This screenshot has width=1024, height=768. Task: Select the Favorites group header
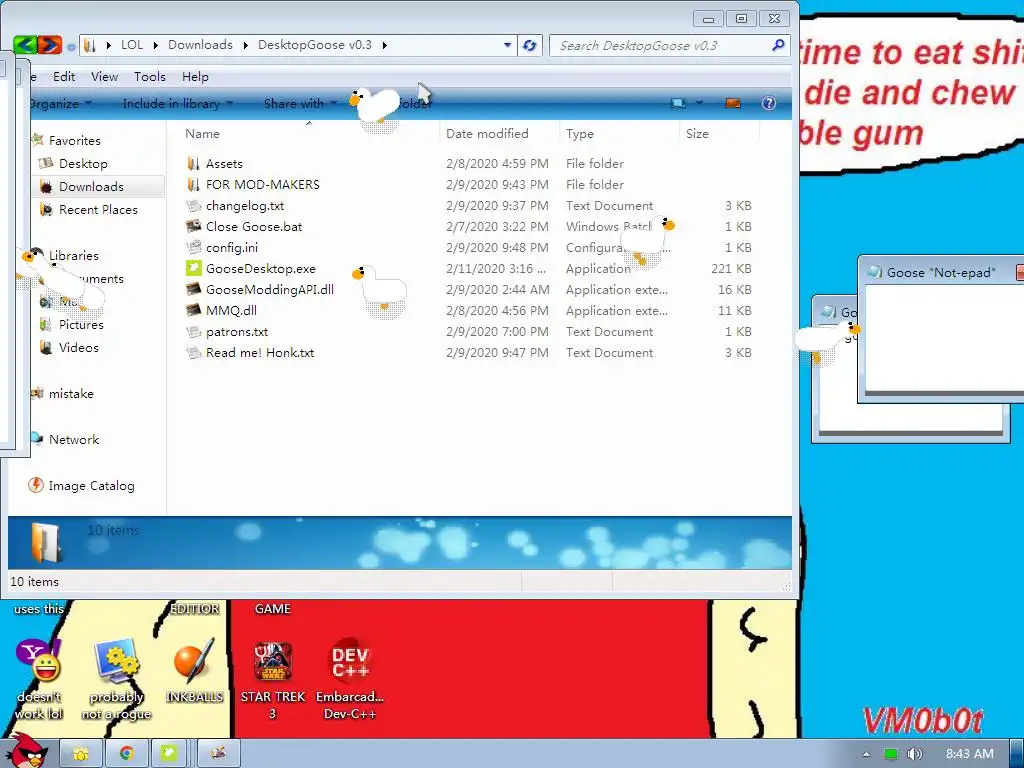pyautogui.click(x=74, y=140)
